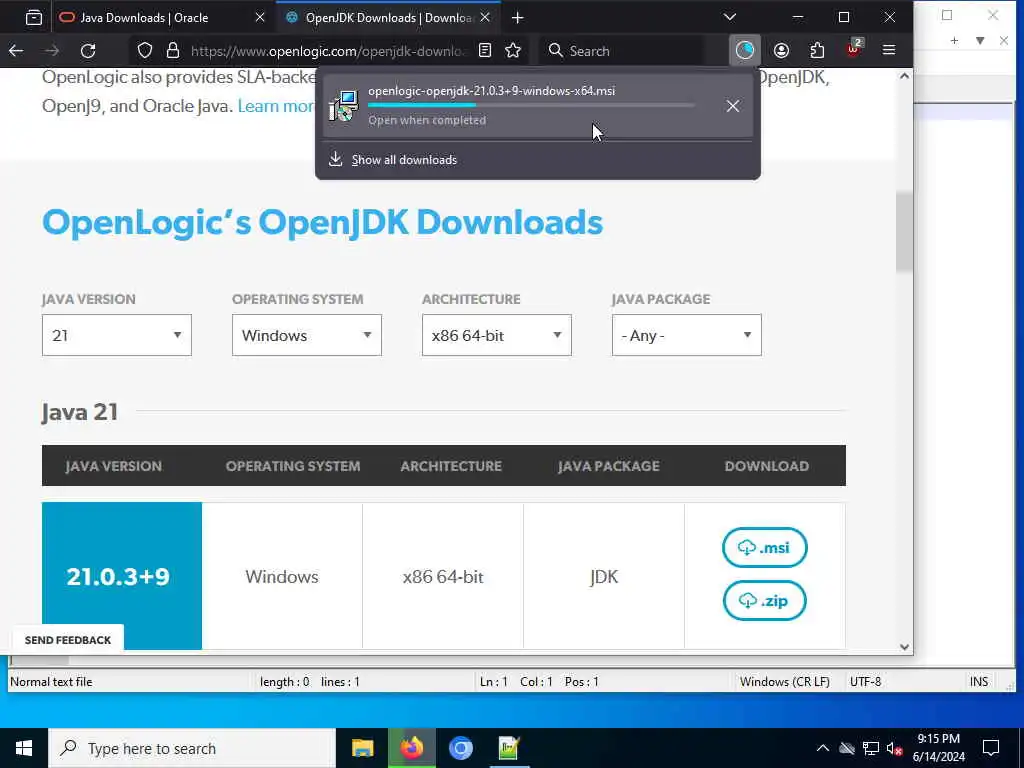1024x768 pixels.
Task: Click the network tray icon
Action: [x=871, y=748]
